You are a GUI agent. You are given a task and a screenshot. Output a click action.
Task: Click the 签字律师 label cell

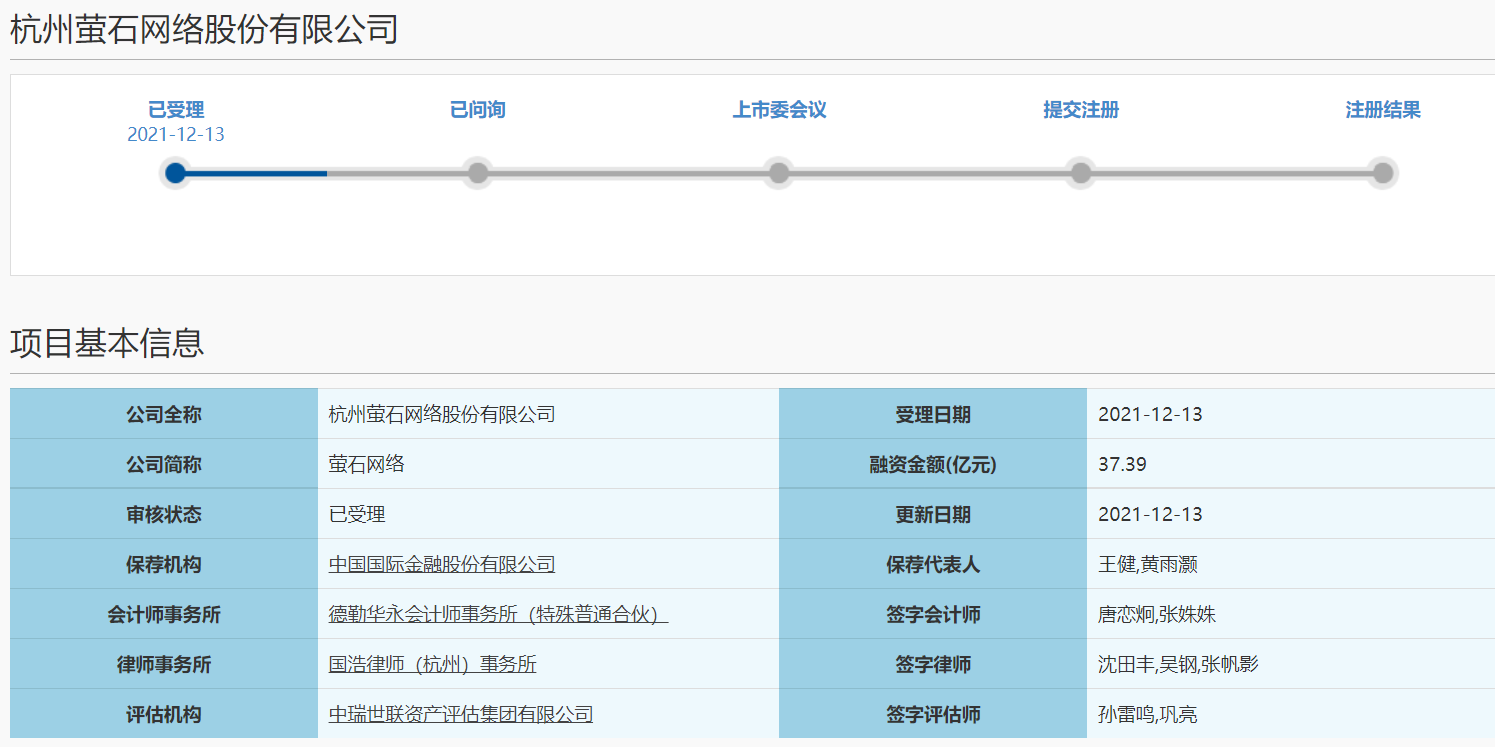(x=933, y=664)
